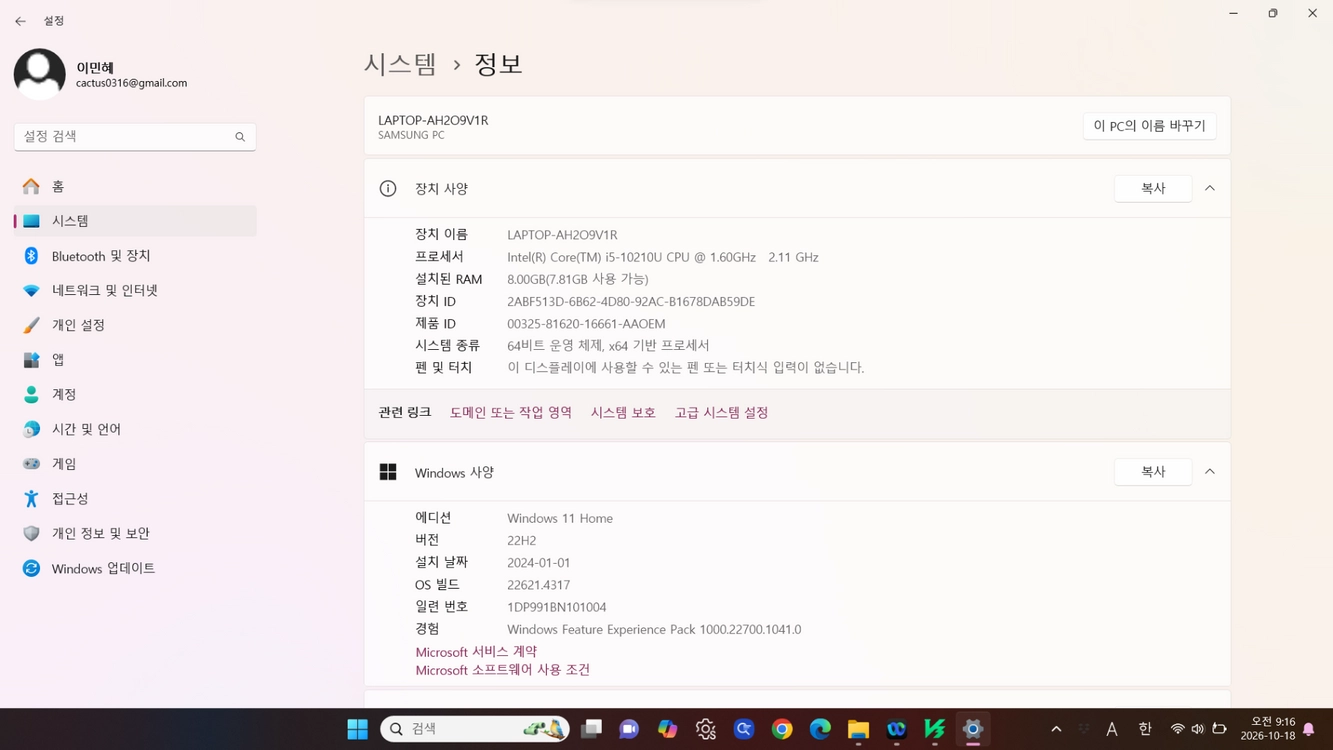The image size is (1333, 750).
Task: Click the processor value Intel(R) Core(TM) i5-10210U
Action: point(663,257)
